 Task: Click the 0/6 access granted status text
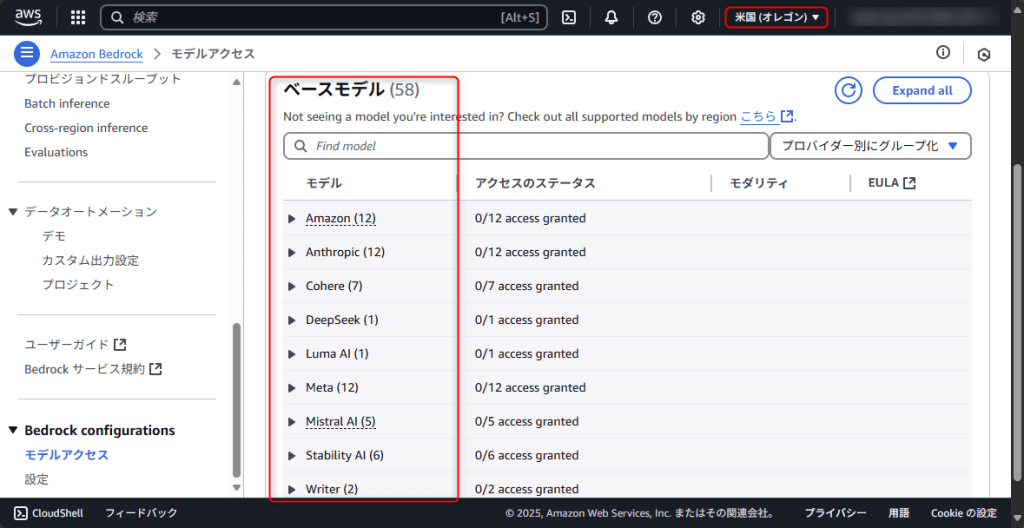(526, 455)
